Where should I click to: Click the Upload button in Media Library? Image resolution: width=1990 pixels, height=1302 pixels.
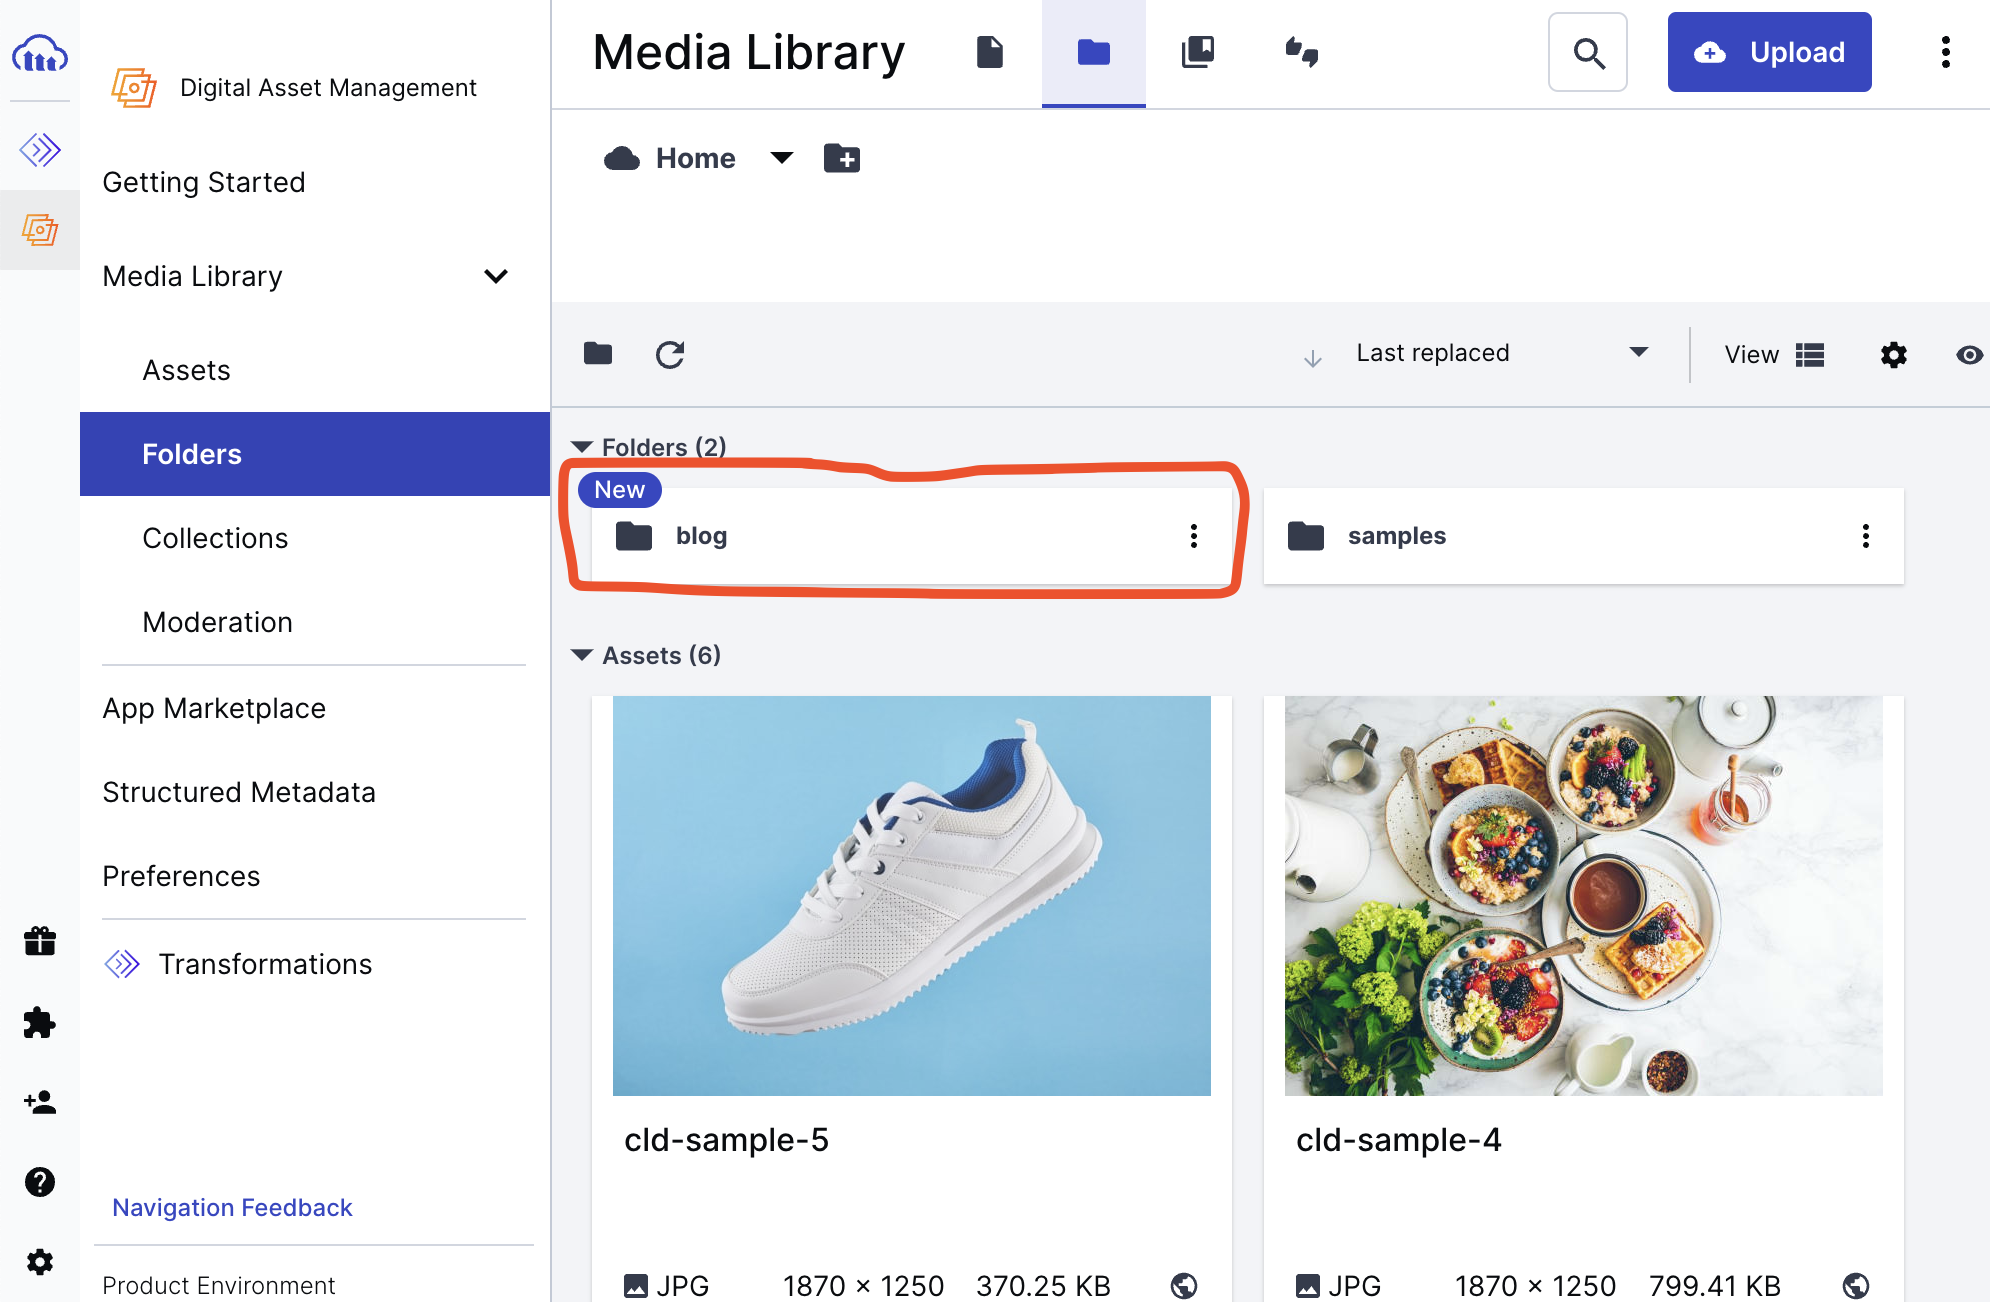click(x=1771, y=52)
